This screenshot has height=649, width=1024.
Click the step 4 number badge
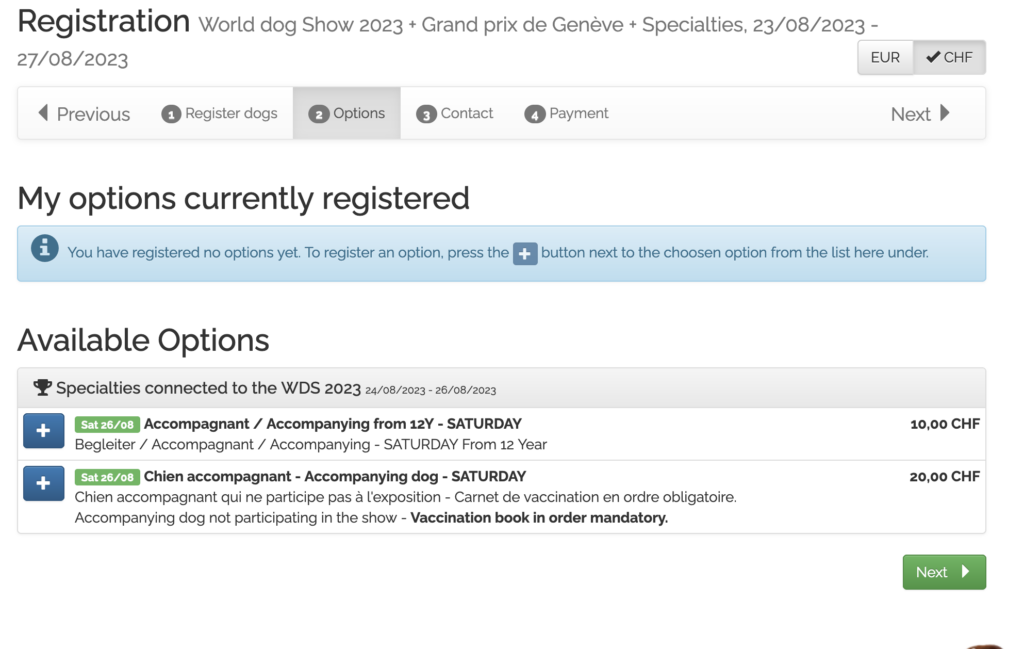(534, 114)
